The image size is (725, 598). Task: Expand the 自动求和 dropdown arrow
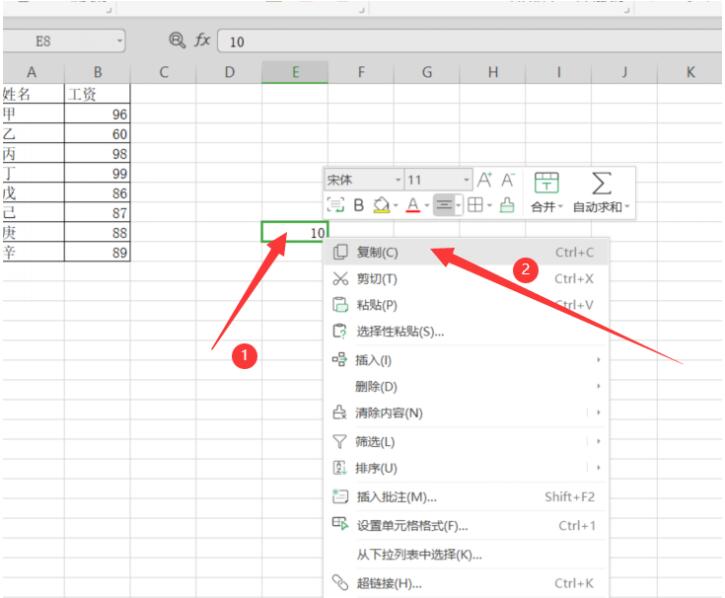(x=627, y=207)
